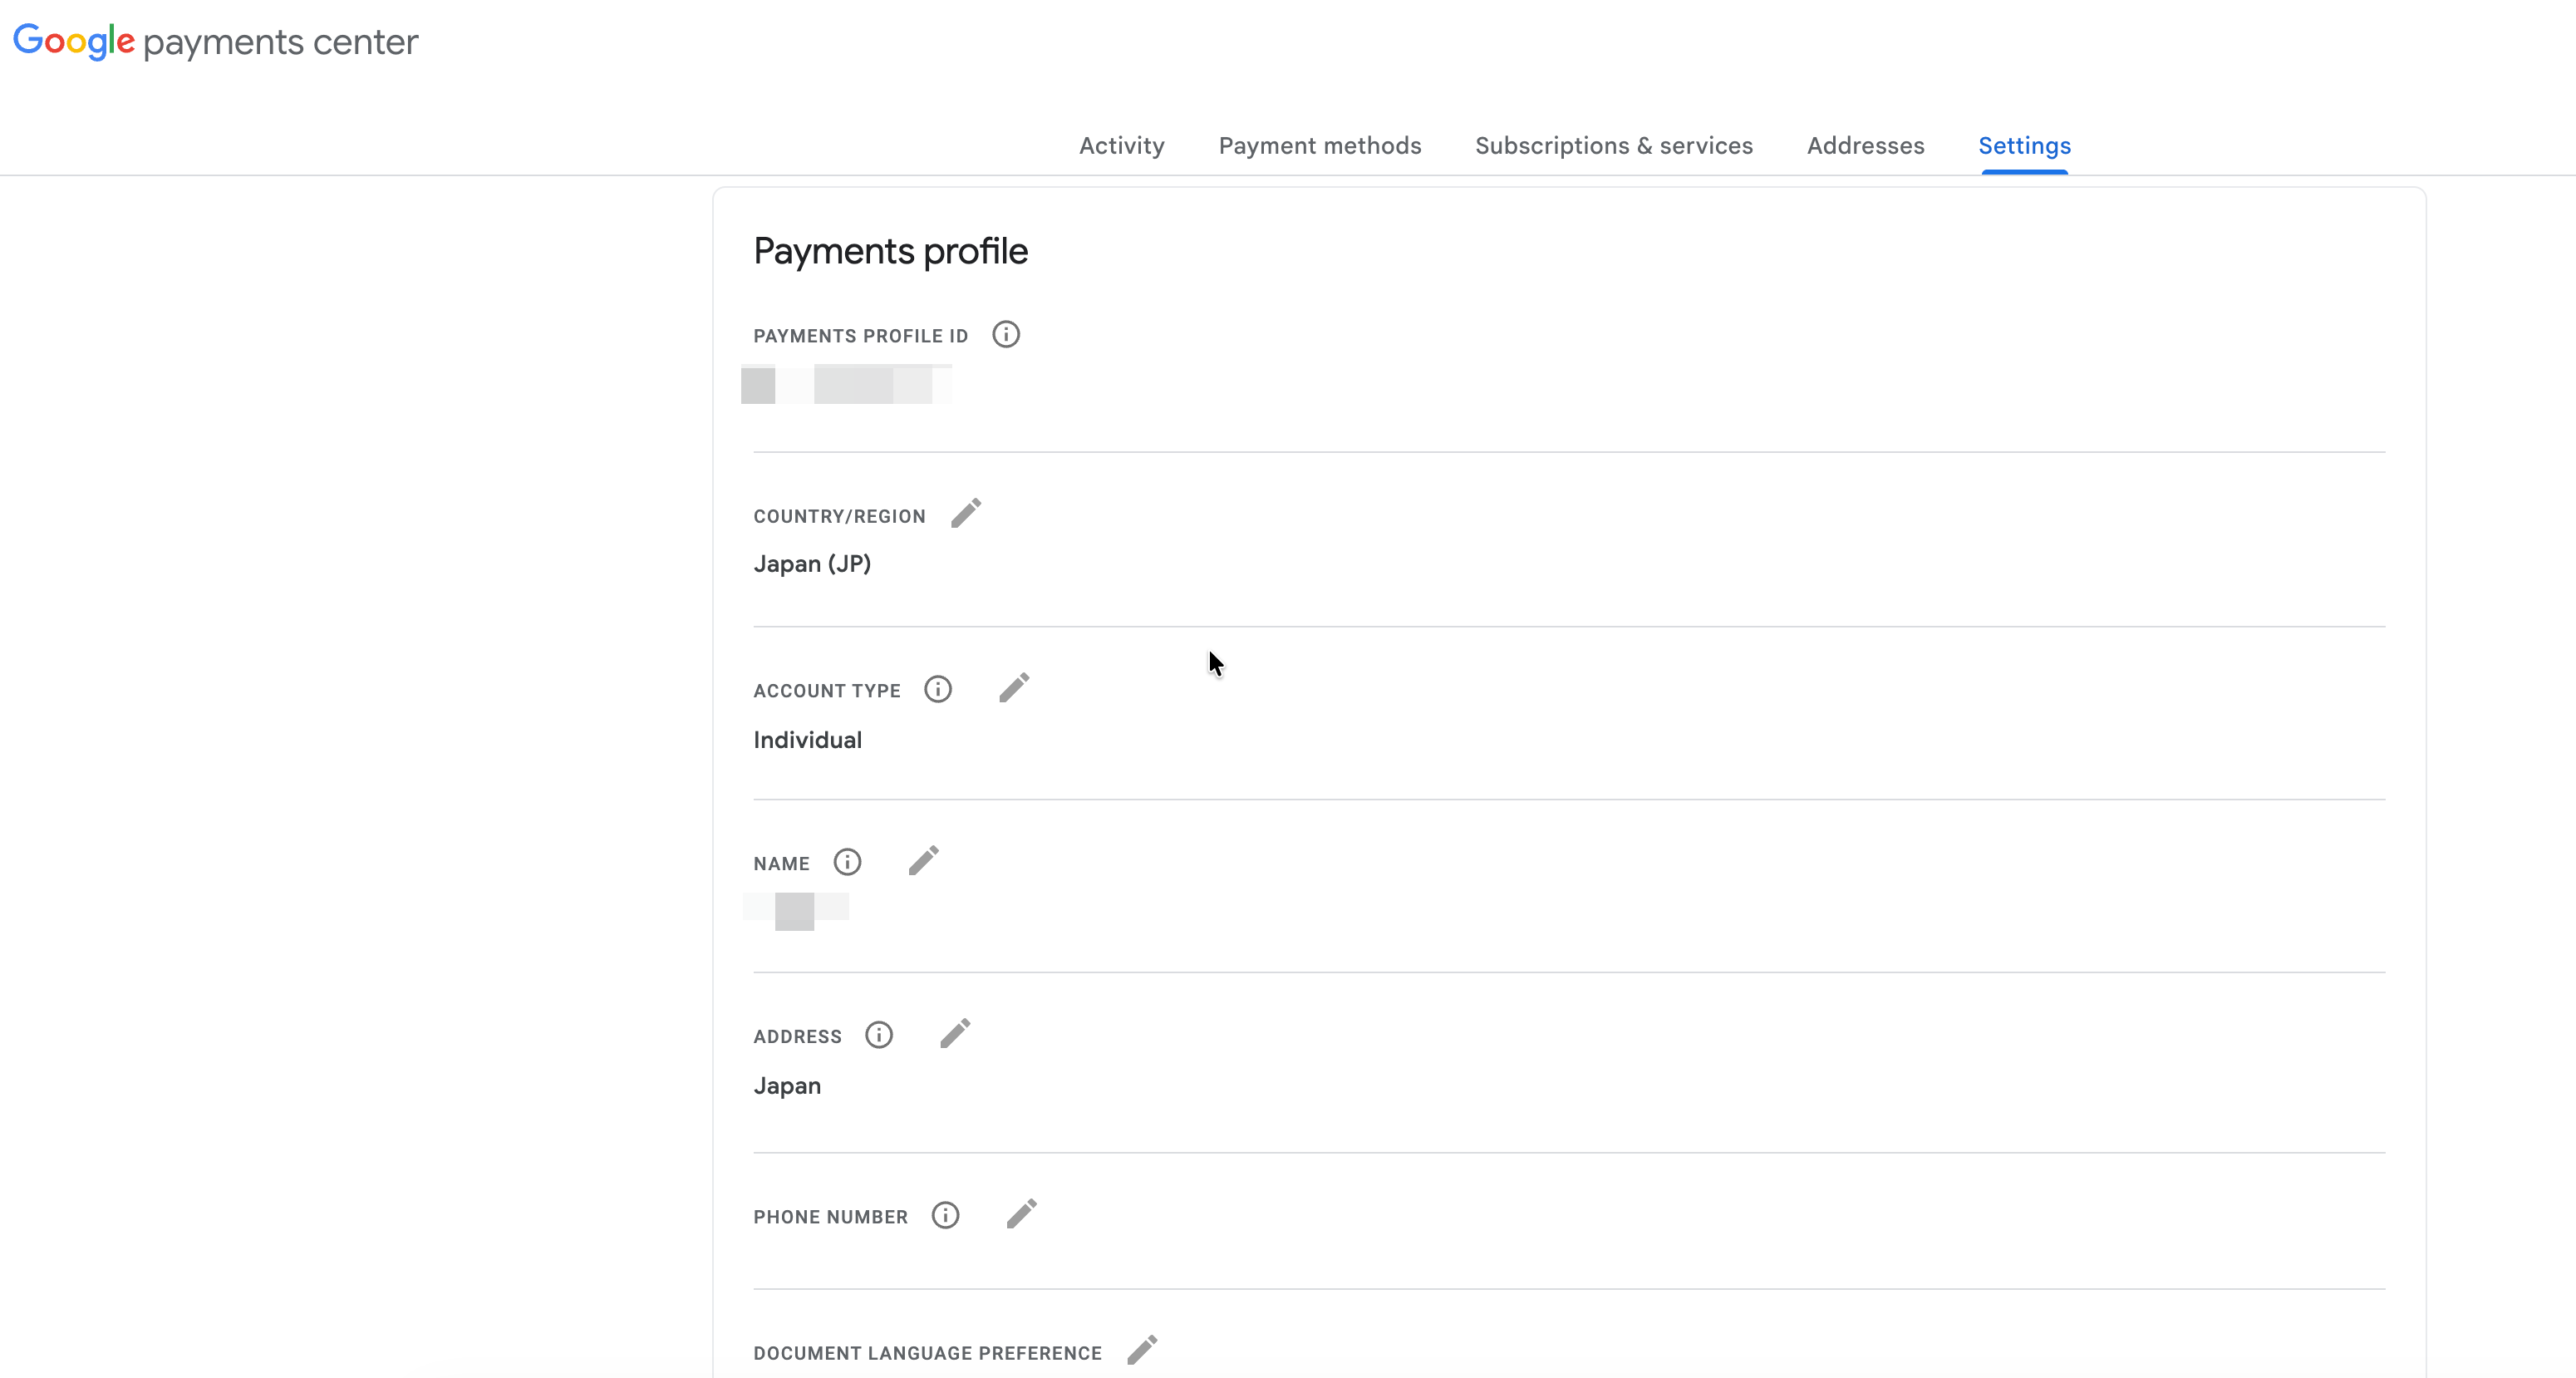The height and width of the screenshot is (1378, 2576).
Task: Edit the Address with the pencil icon
Action: [x=955, y=1033]
